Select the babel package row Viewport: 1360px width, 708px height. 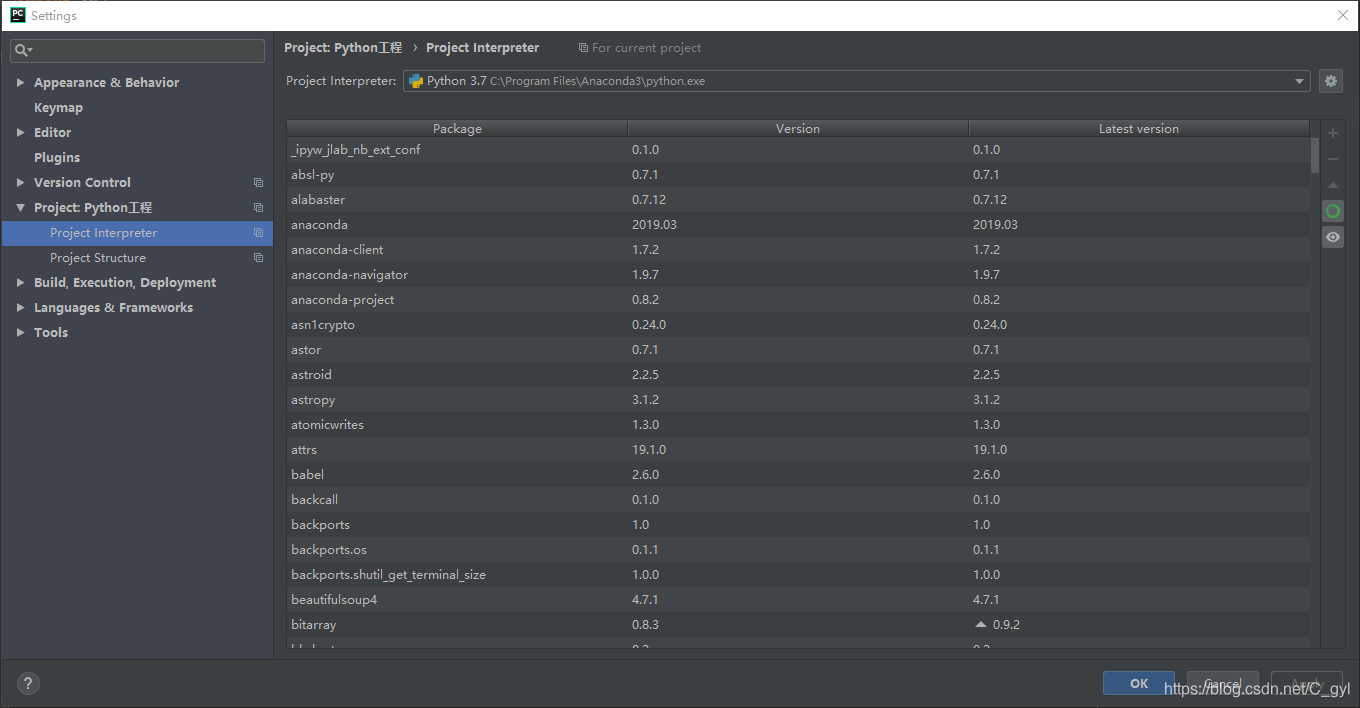(798, 475)
